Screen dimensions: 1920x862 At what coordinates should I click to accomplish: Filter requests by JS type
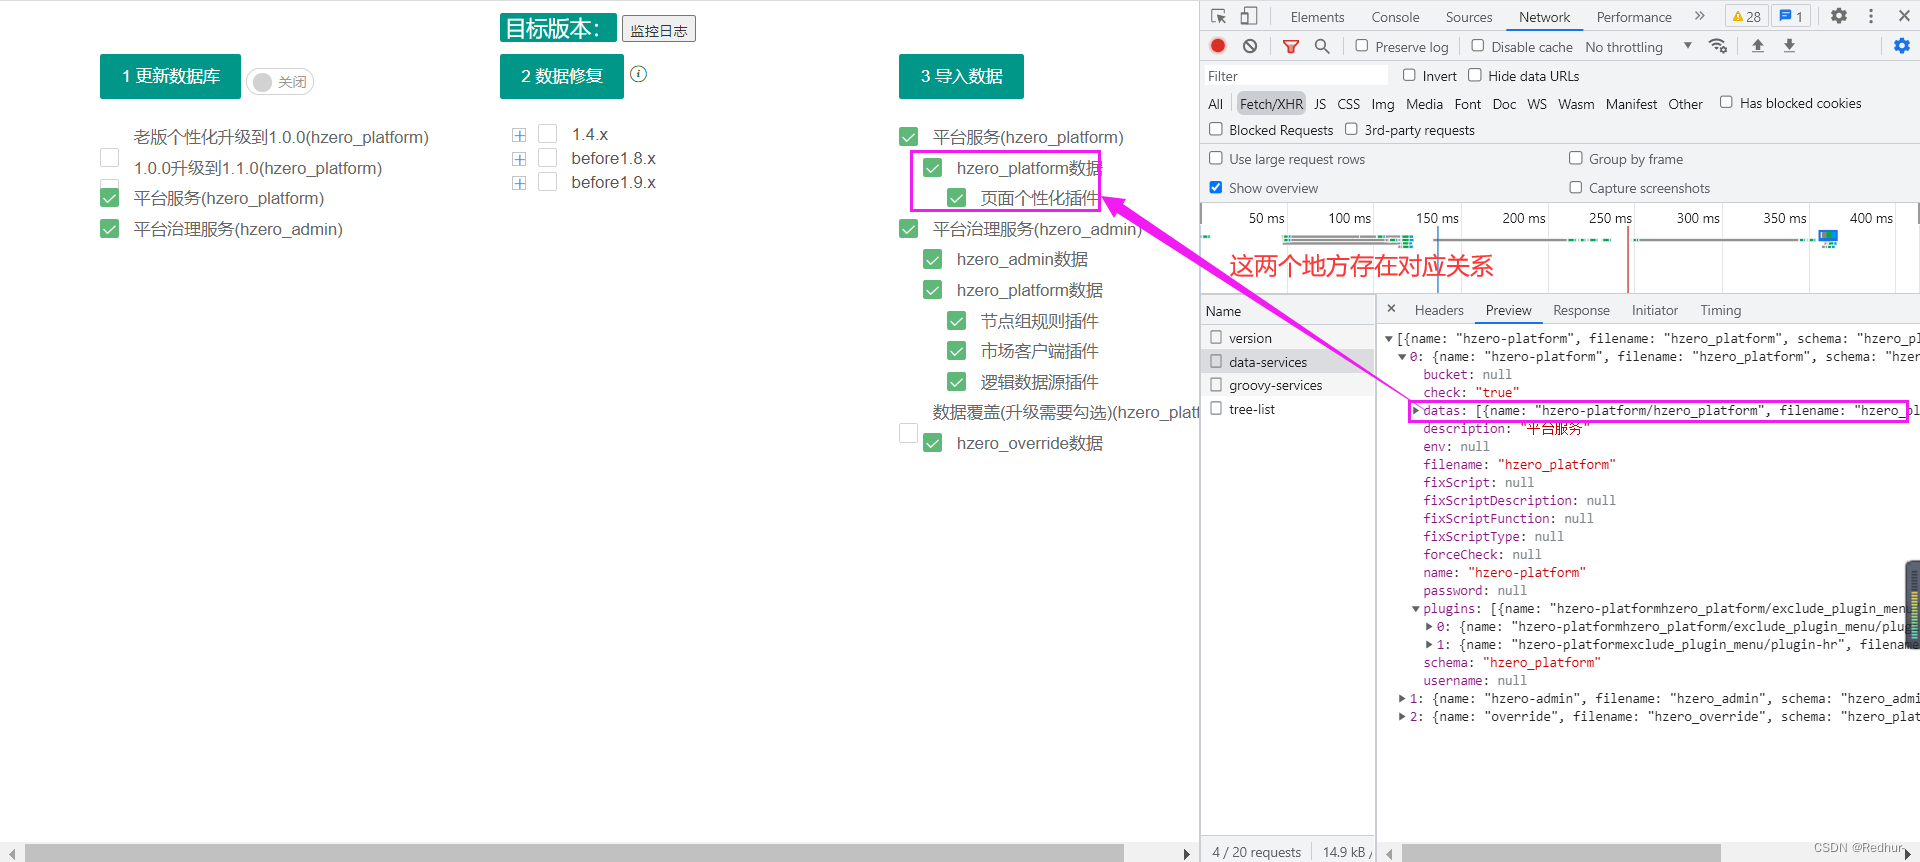pyautogui.click(x=1320, y=104)
